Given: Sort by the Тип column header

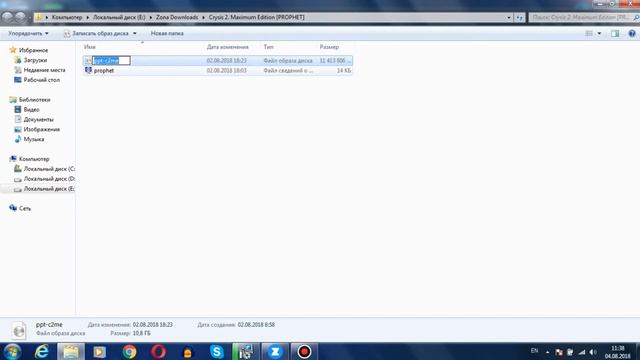Looking at the screenshot, I should click(268, 47).
